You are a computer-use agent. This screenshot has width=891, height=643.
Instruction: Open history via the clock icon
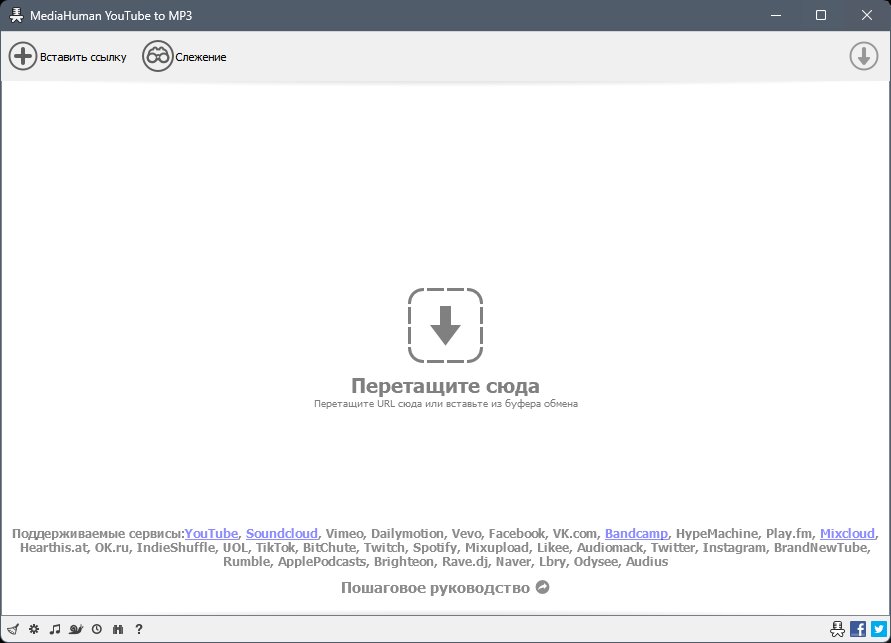click(x=97, y=629)
